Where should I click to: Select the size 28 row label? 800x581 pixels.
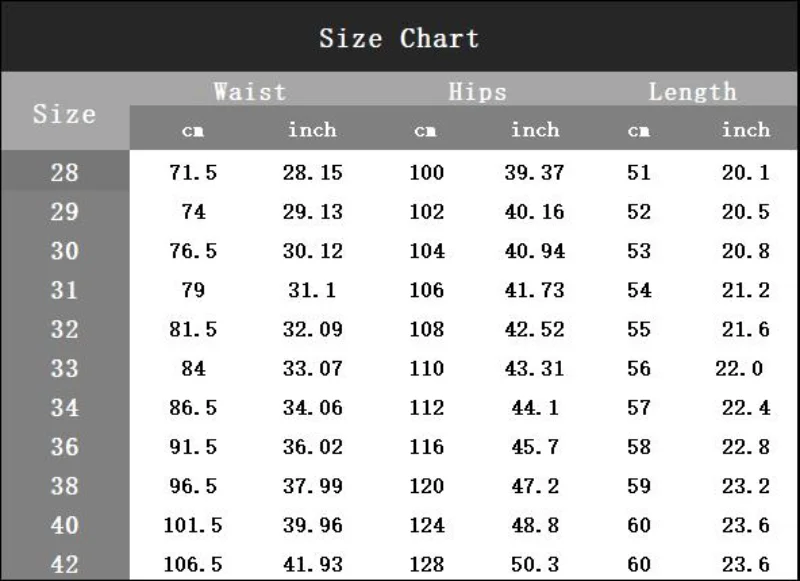[64, 172]
